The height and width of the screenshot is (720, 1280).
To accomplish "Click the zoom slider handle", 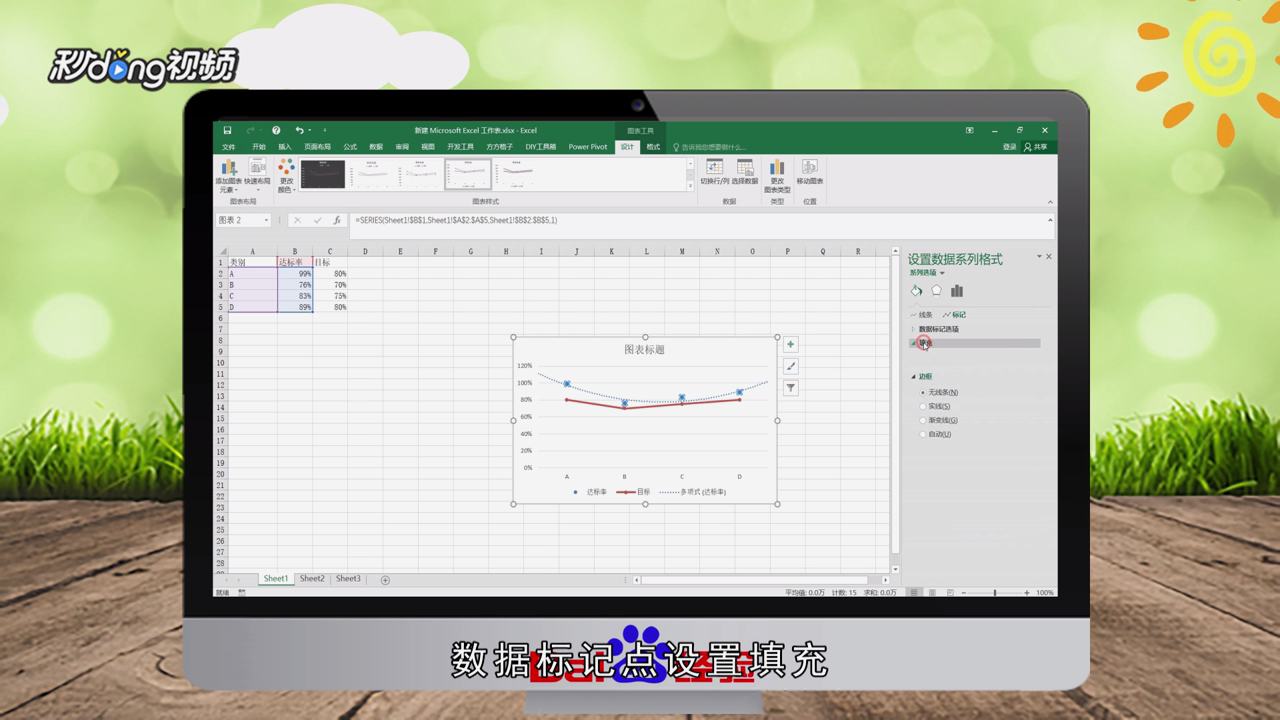I will point(994,593).
